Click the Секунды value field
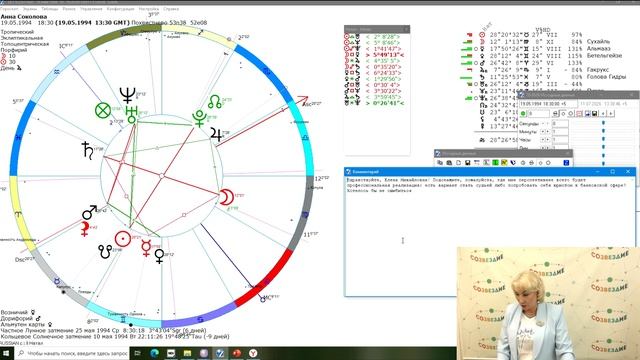 pos(560,124)
